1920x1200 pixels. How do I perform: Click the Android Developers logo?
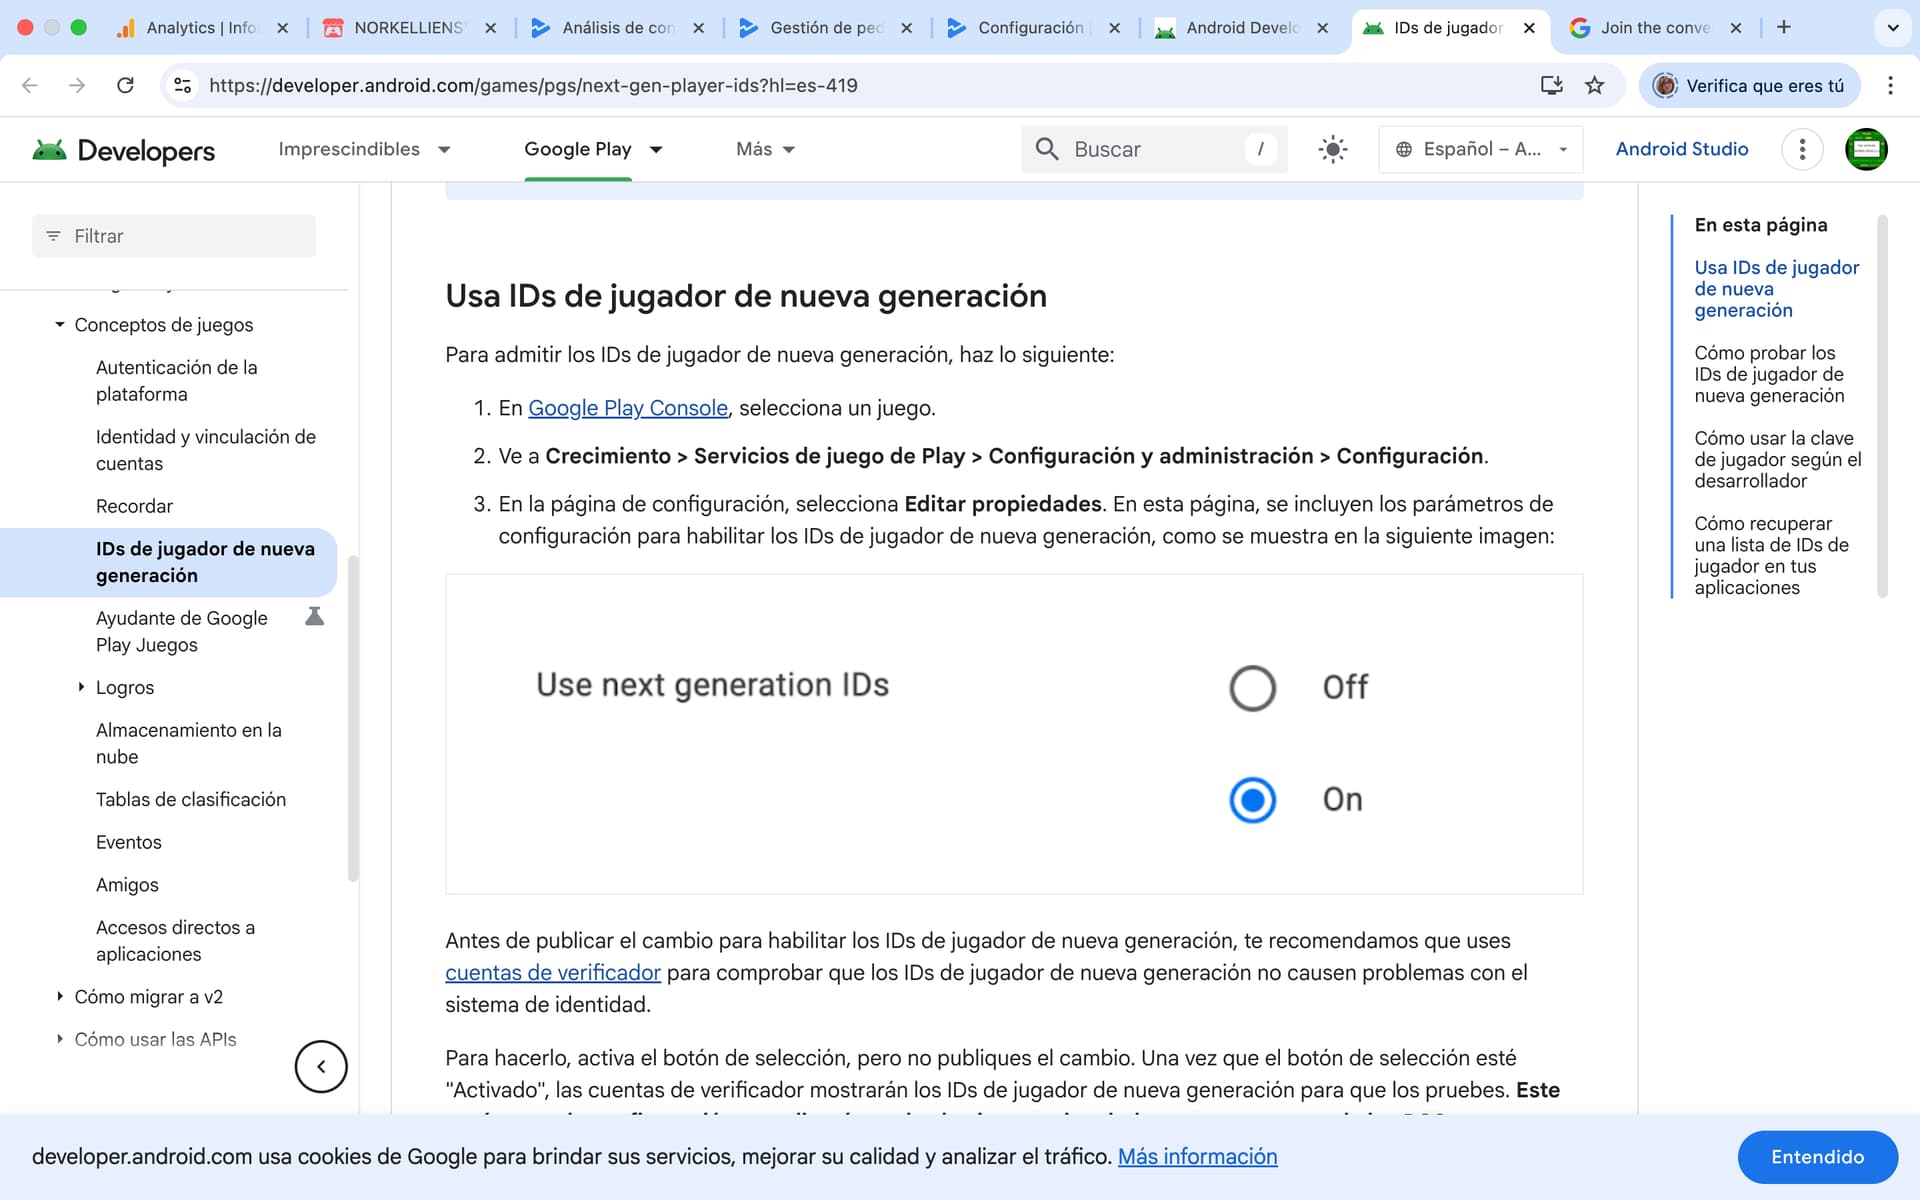point(124,150)
